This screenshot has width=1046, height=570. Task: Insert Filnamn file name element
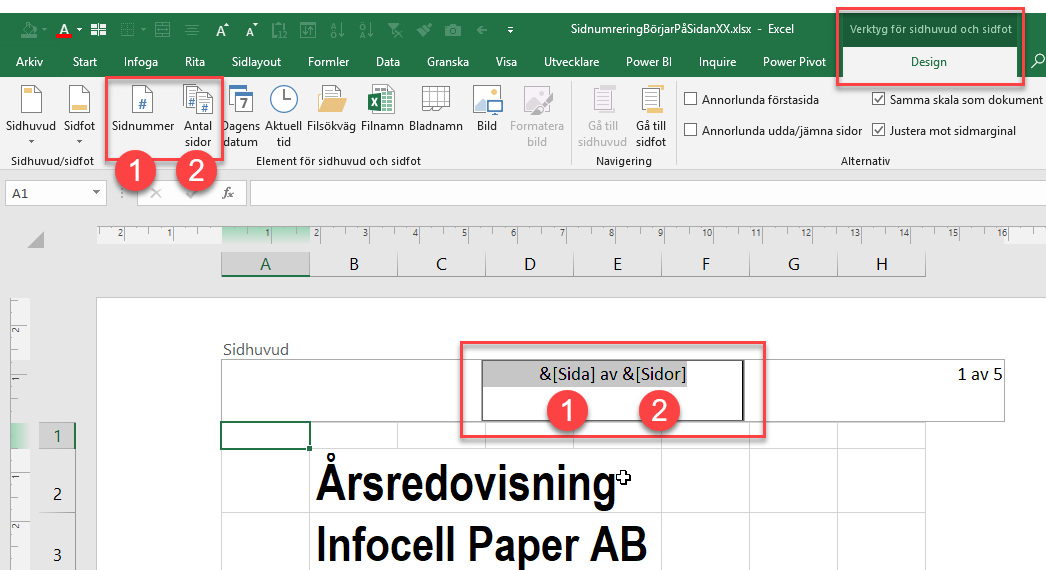[382, 108]
